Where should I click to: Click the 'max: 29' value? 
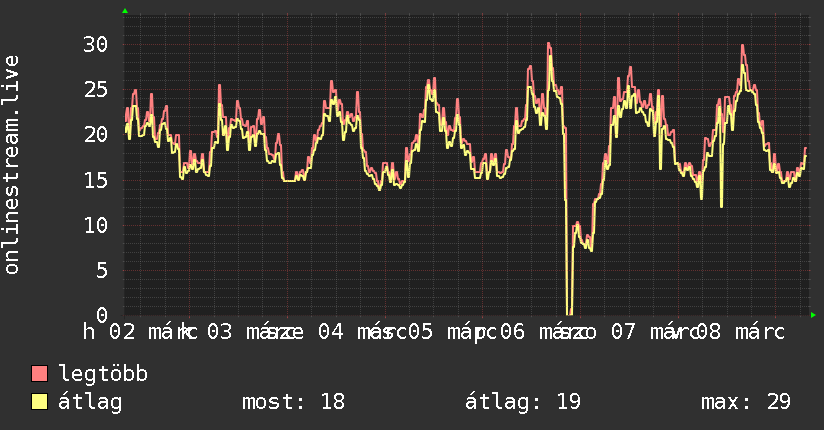click(x=746, y=402)
